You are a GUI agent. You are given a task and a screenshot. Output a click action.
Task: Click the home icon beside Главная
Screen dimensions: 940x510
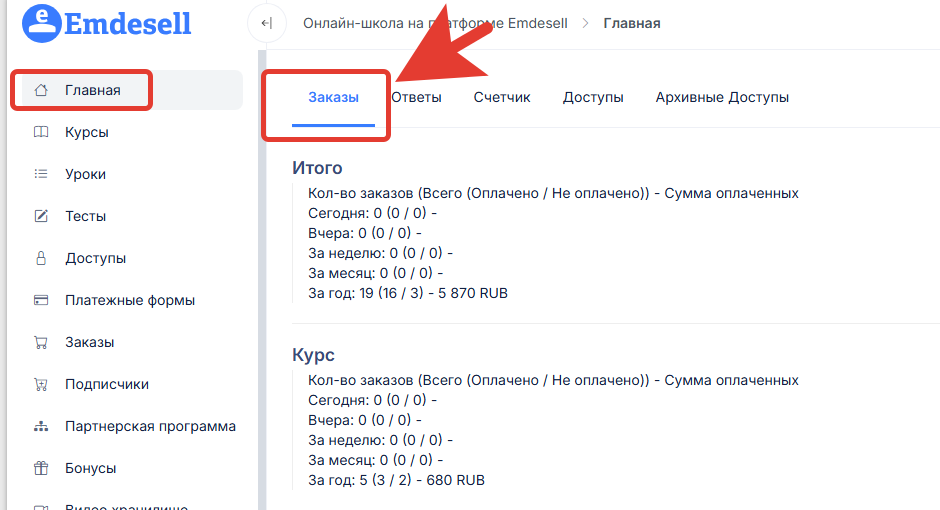pyautogui.click(x=41, y=90)
